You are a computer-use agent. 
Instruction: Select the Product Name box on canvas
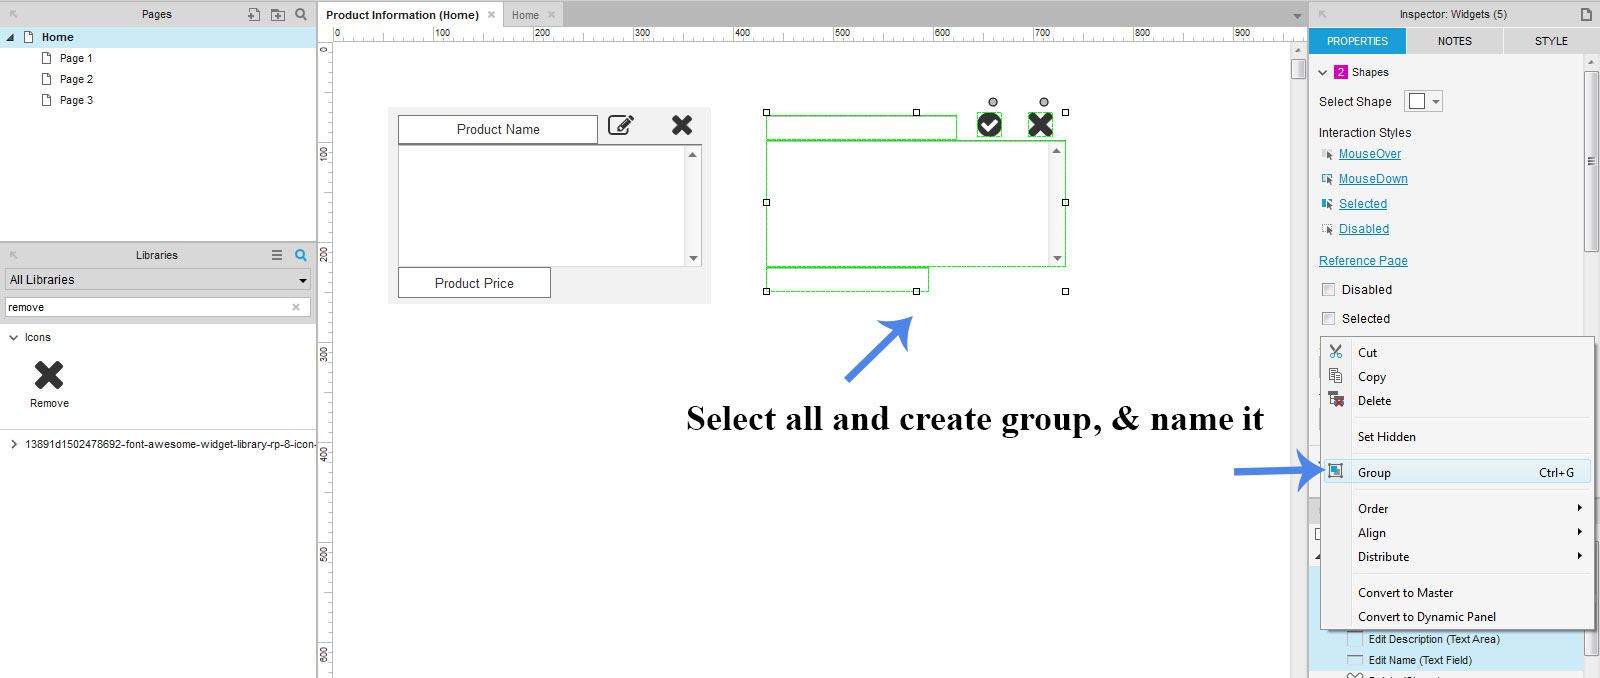(x=498, y=129)
